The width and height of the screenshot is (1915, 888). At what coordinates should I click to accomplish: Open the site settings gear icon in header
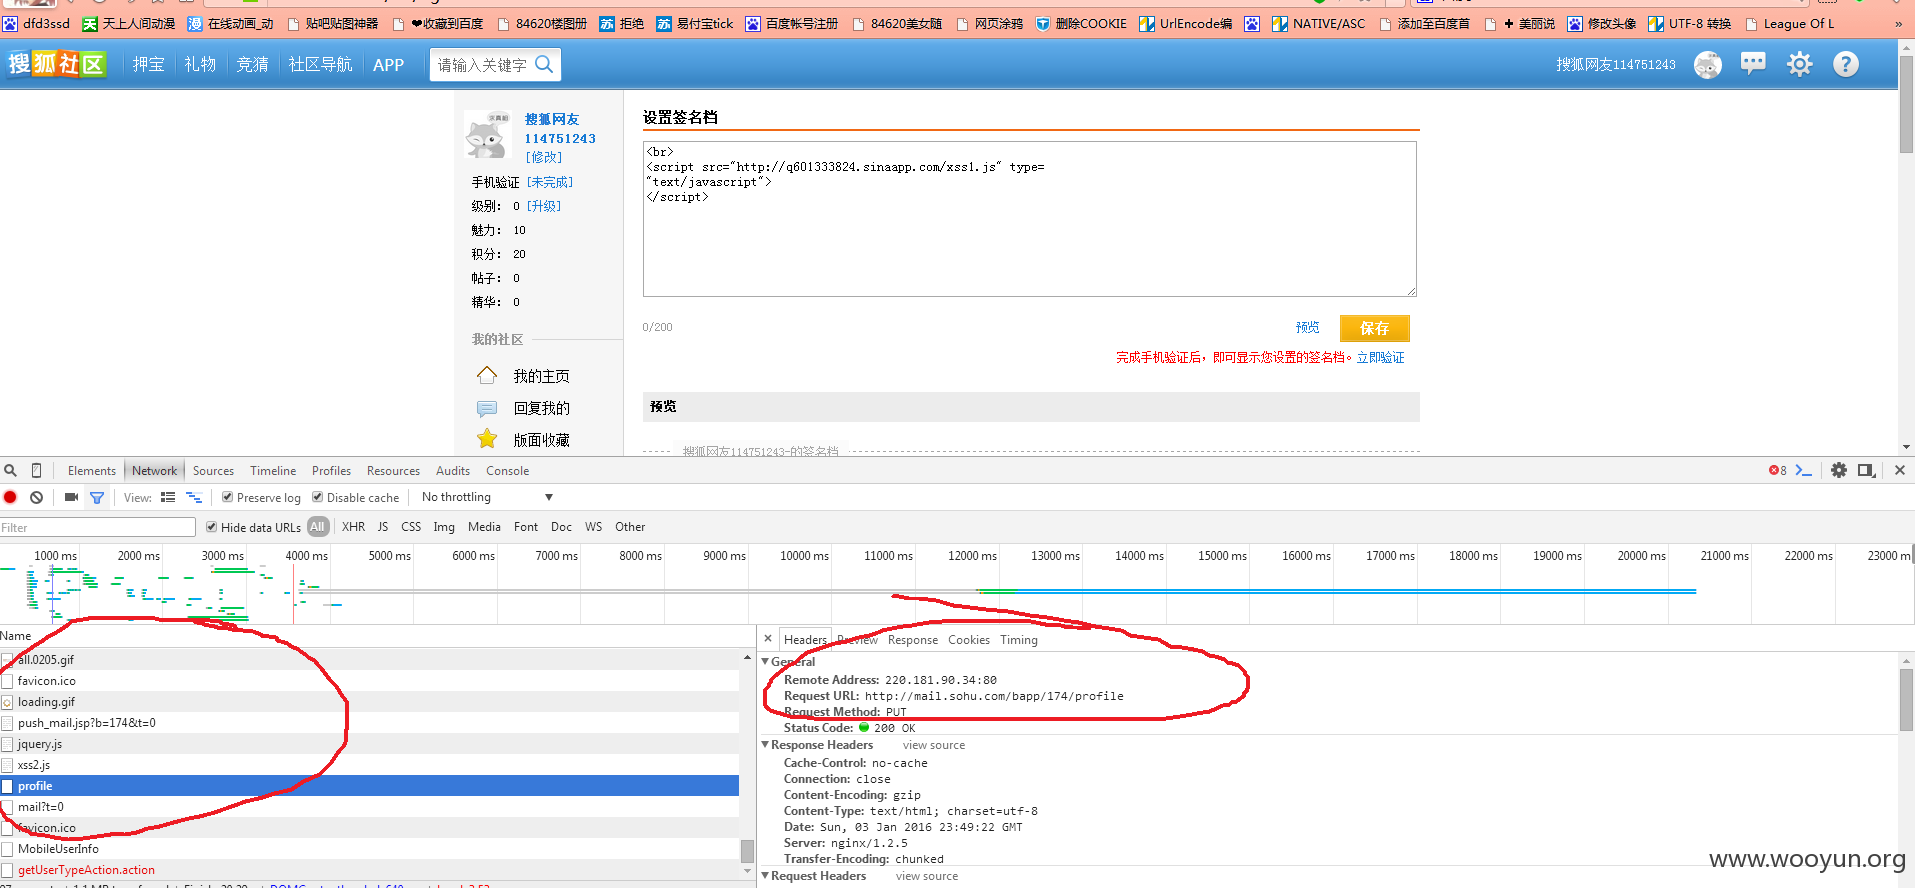[x=1800, y=64]
